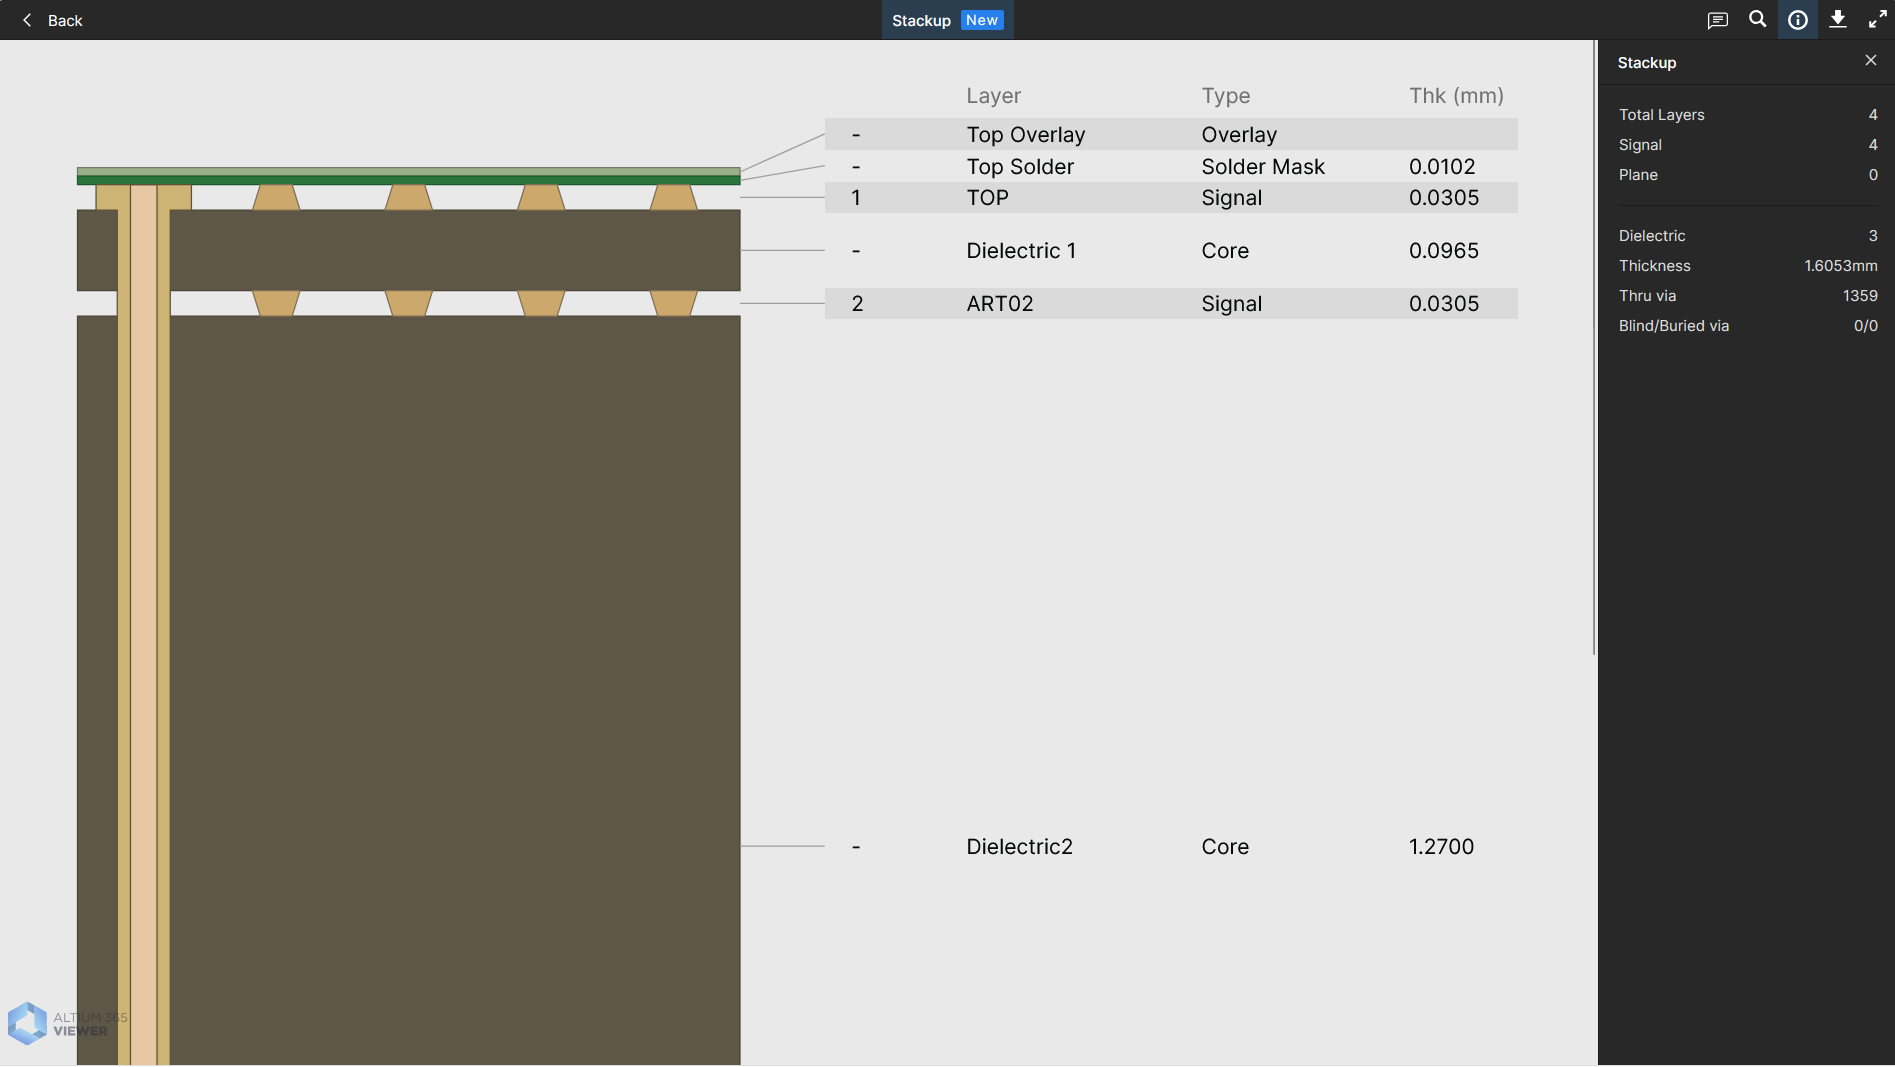Screen dimensions: 1895x1067
Task: Click the New badge beside Stackup
Action: coord(981,20)
